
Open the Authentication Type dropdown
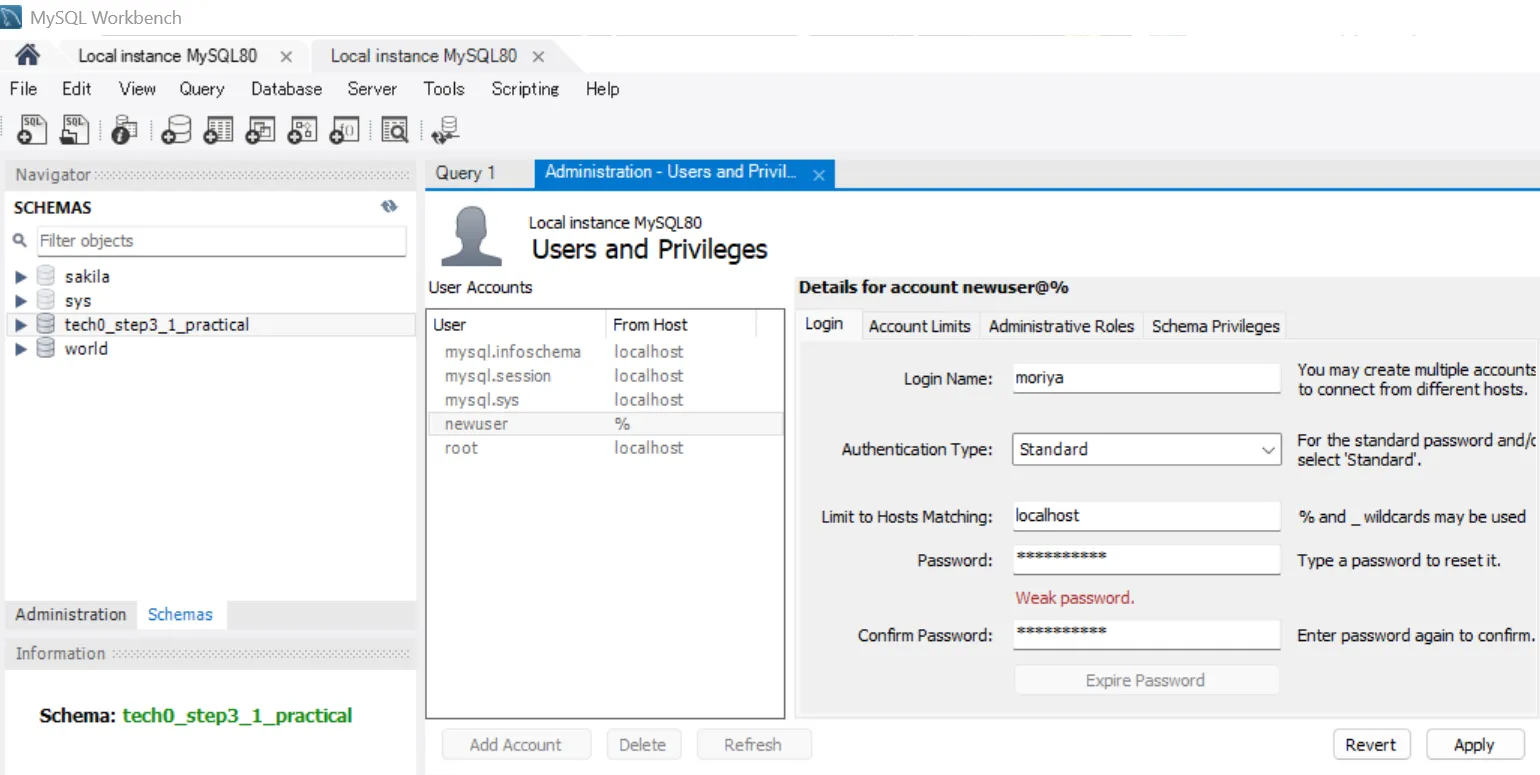[1146, 450]
